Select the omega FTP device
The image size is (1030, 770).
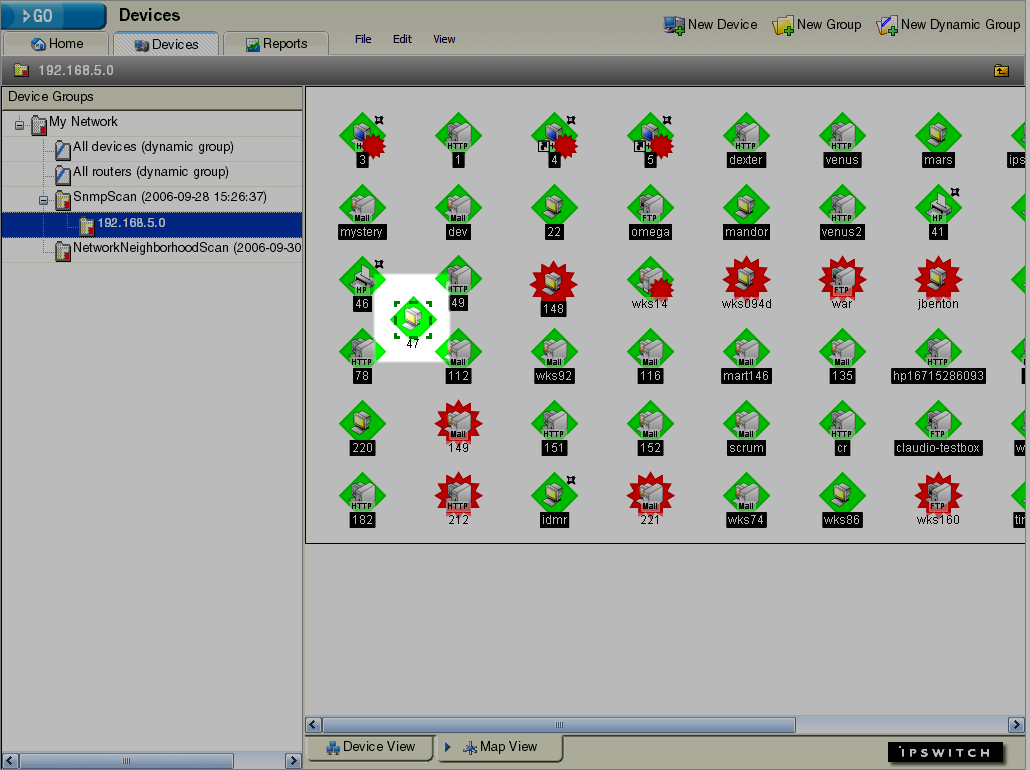tap(650, 212)
